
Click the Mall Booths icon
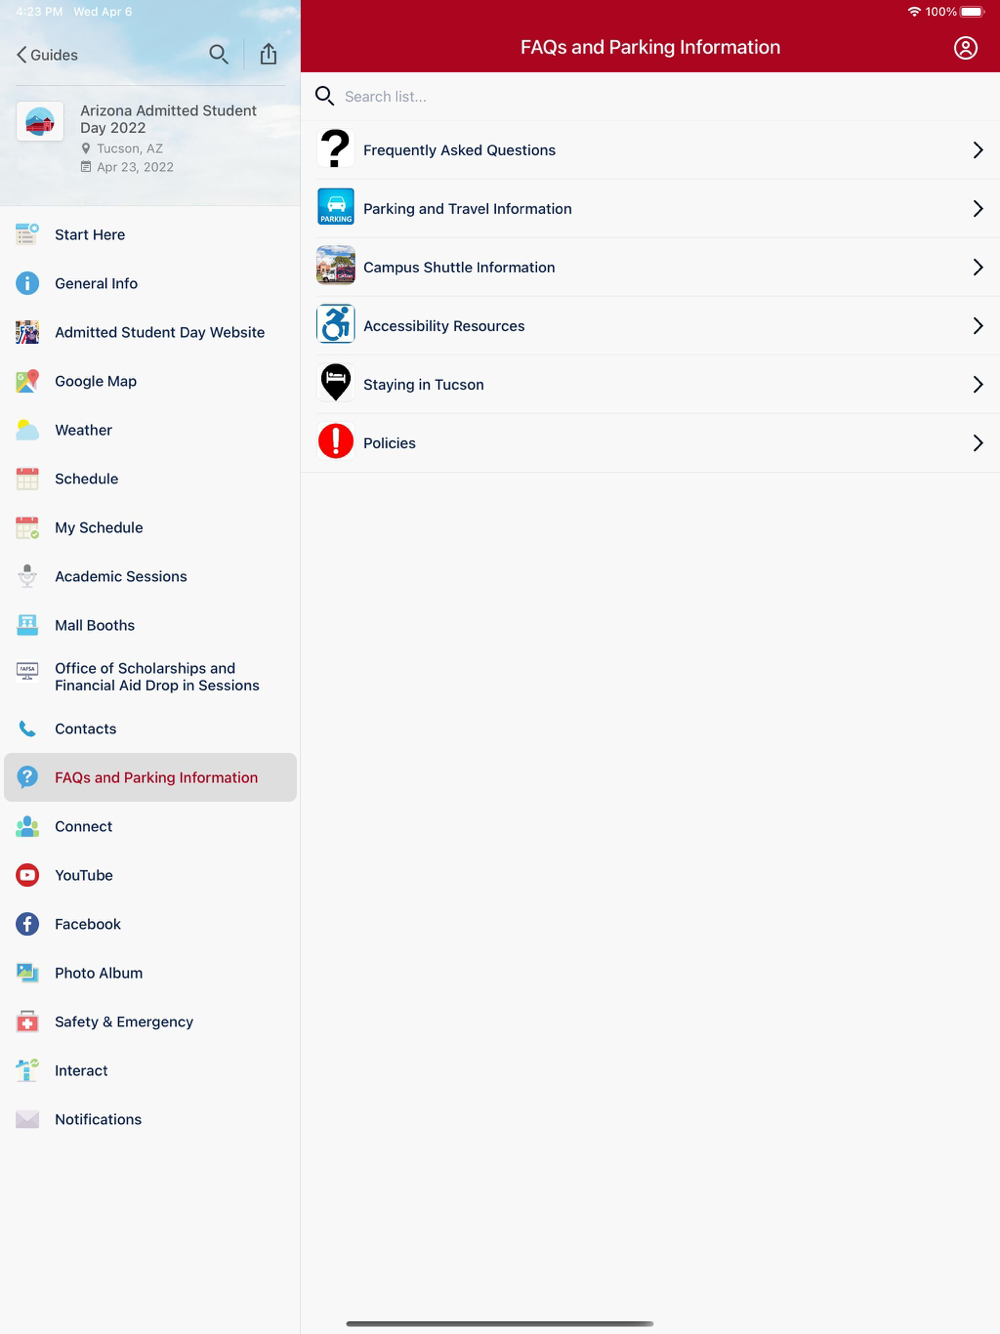(x=27, y=625)
